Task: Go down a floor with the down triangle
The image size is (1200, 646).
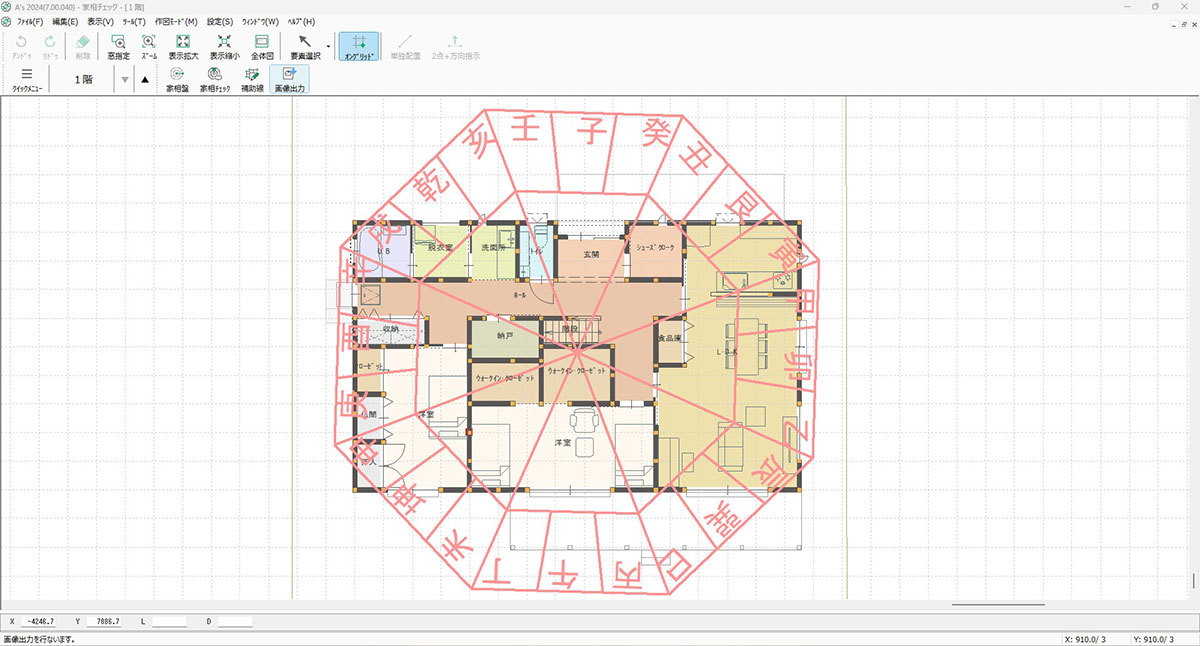Action: click(x=125, y=80)
